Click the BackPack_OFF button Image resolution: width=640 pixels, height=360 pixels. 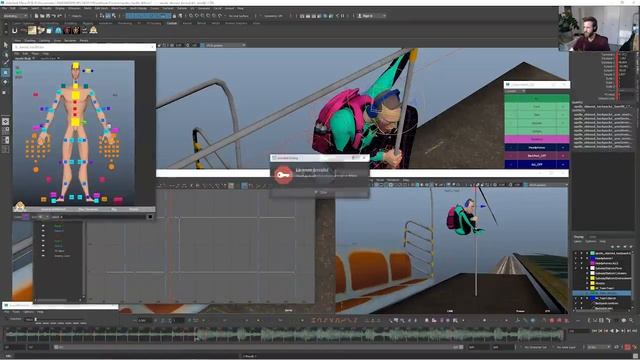click(537, 156)
